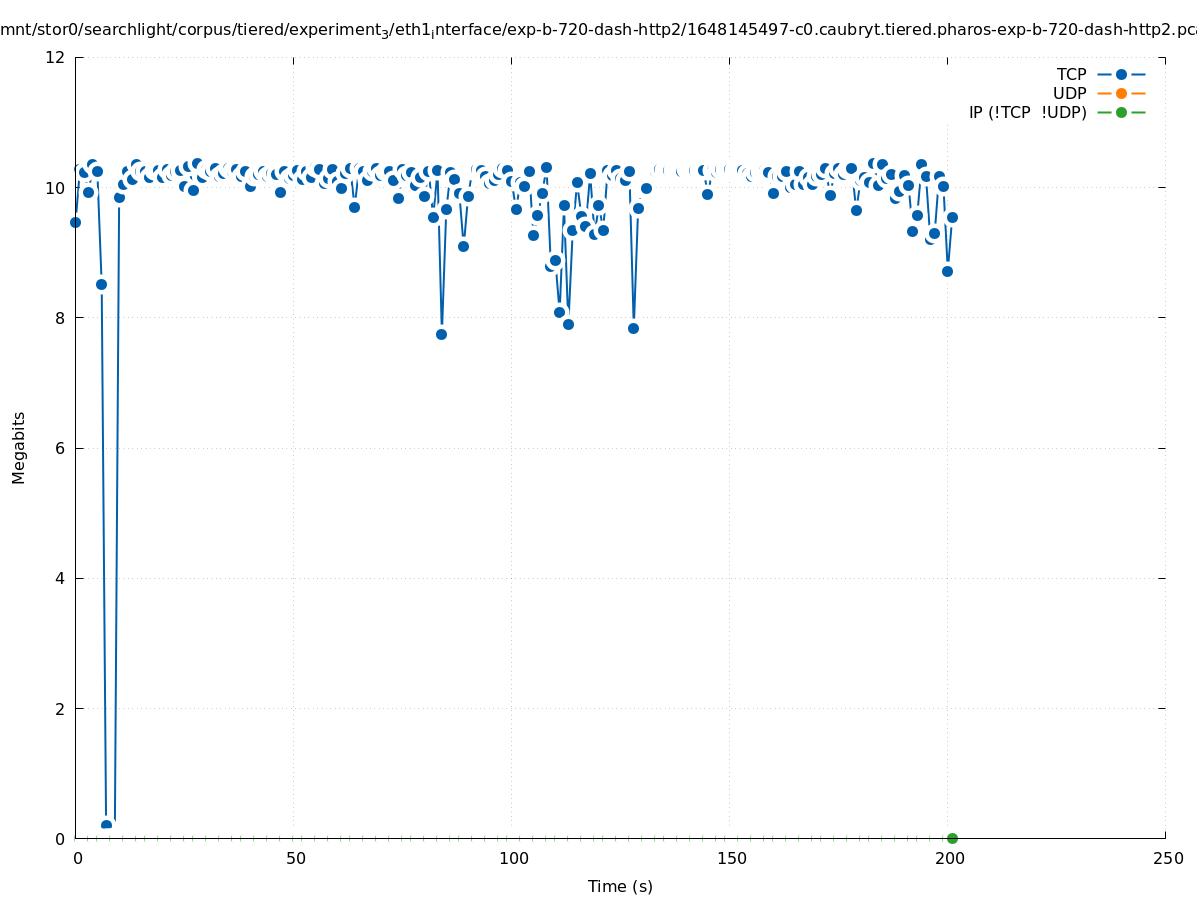Click the green IP legend marker
This screenshot has width=1197, height=900.
click(x=1121, y=112)
